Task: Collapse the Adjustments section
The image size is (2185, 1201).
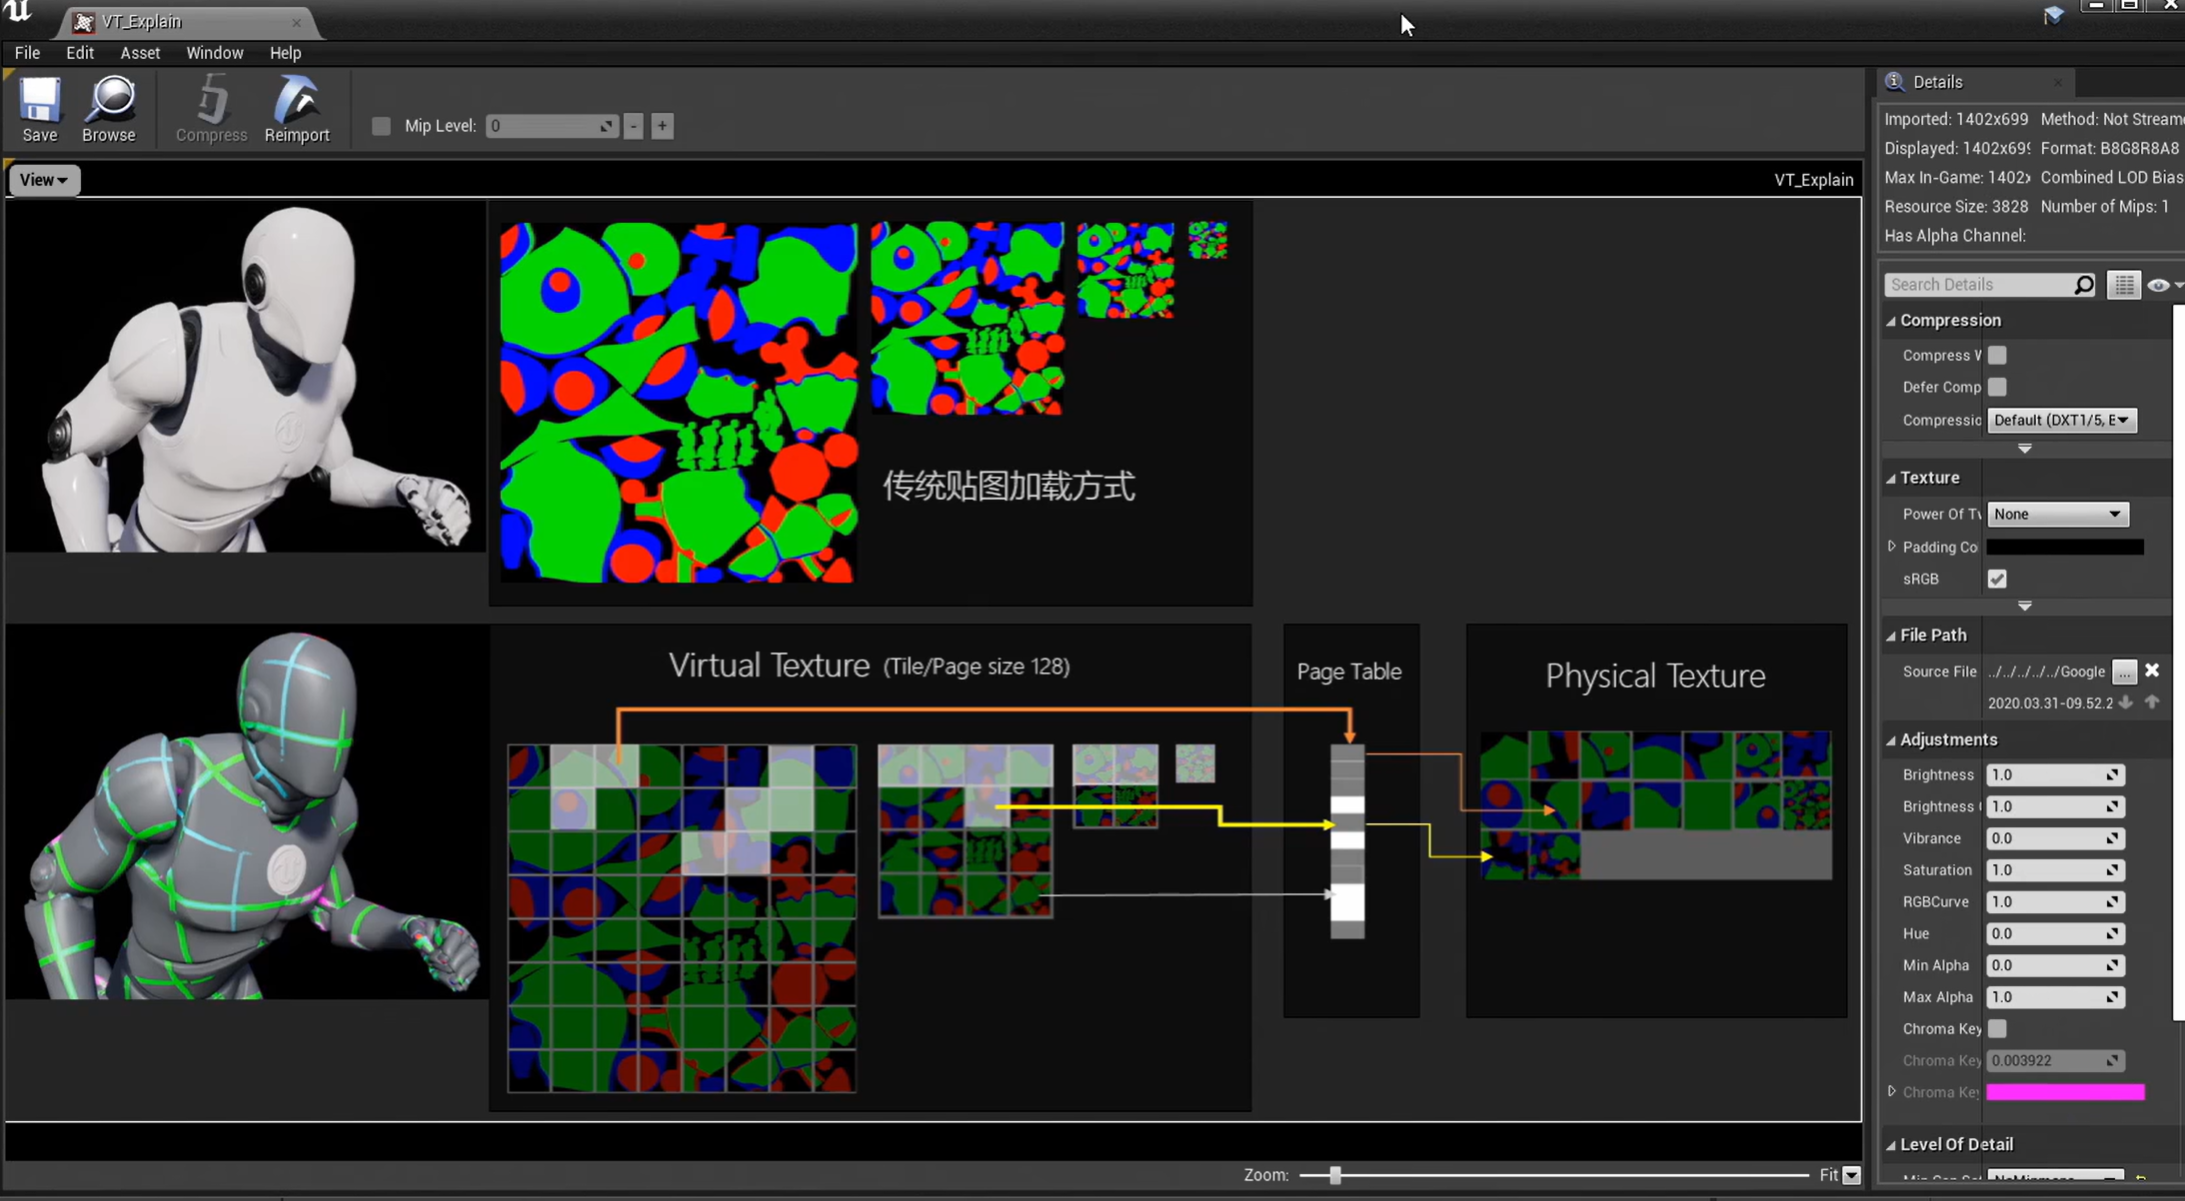Action: [1891, 740]
